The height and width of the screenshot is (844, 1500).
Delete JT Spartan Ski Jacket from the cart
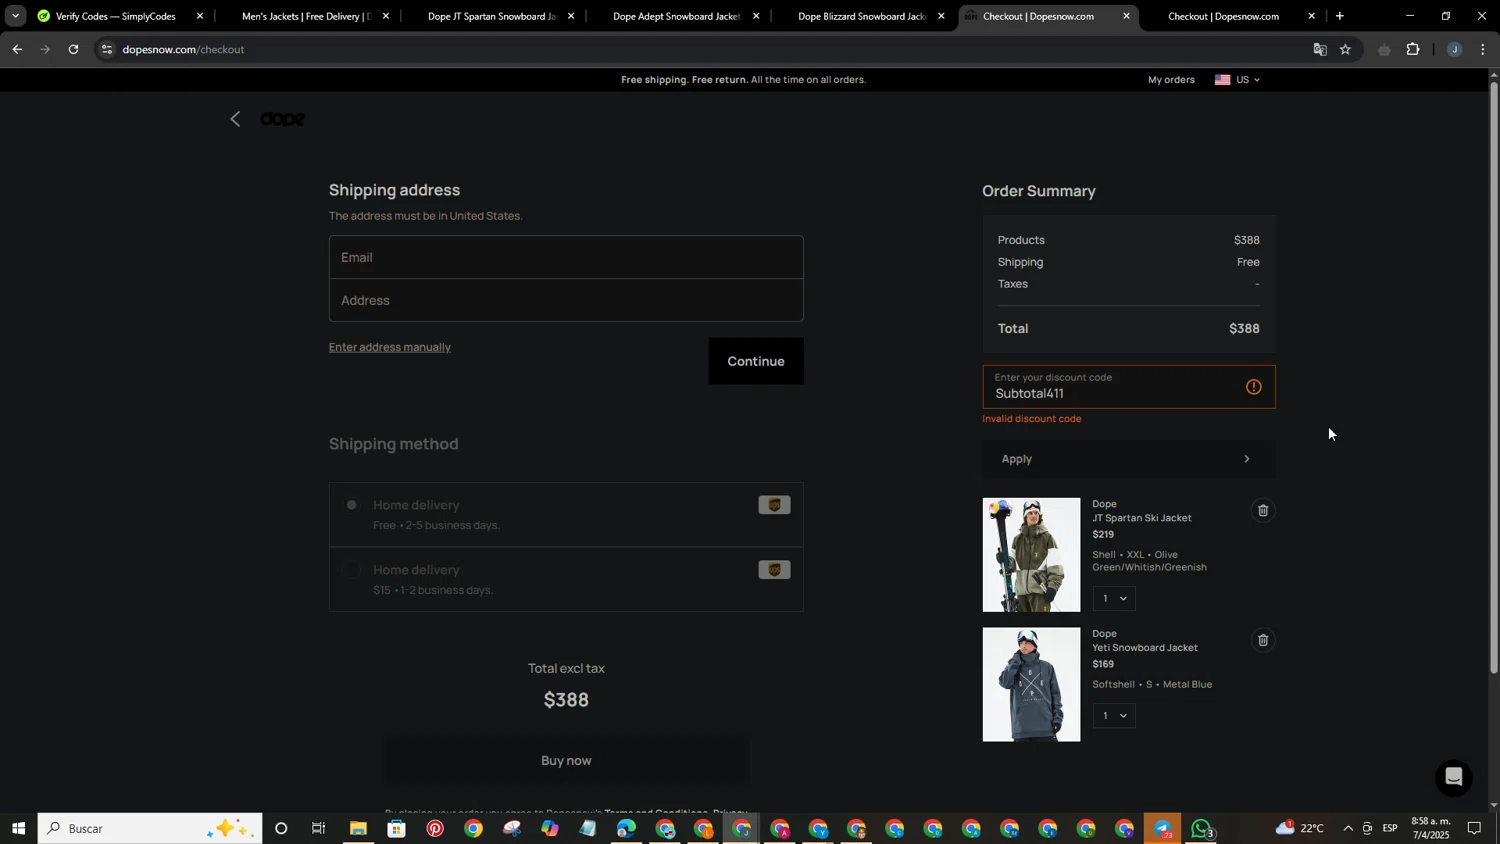(1263, 511)
